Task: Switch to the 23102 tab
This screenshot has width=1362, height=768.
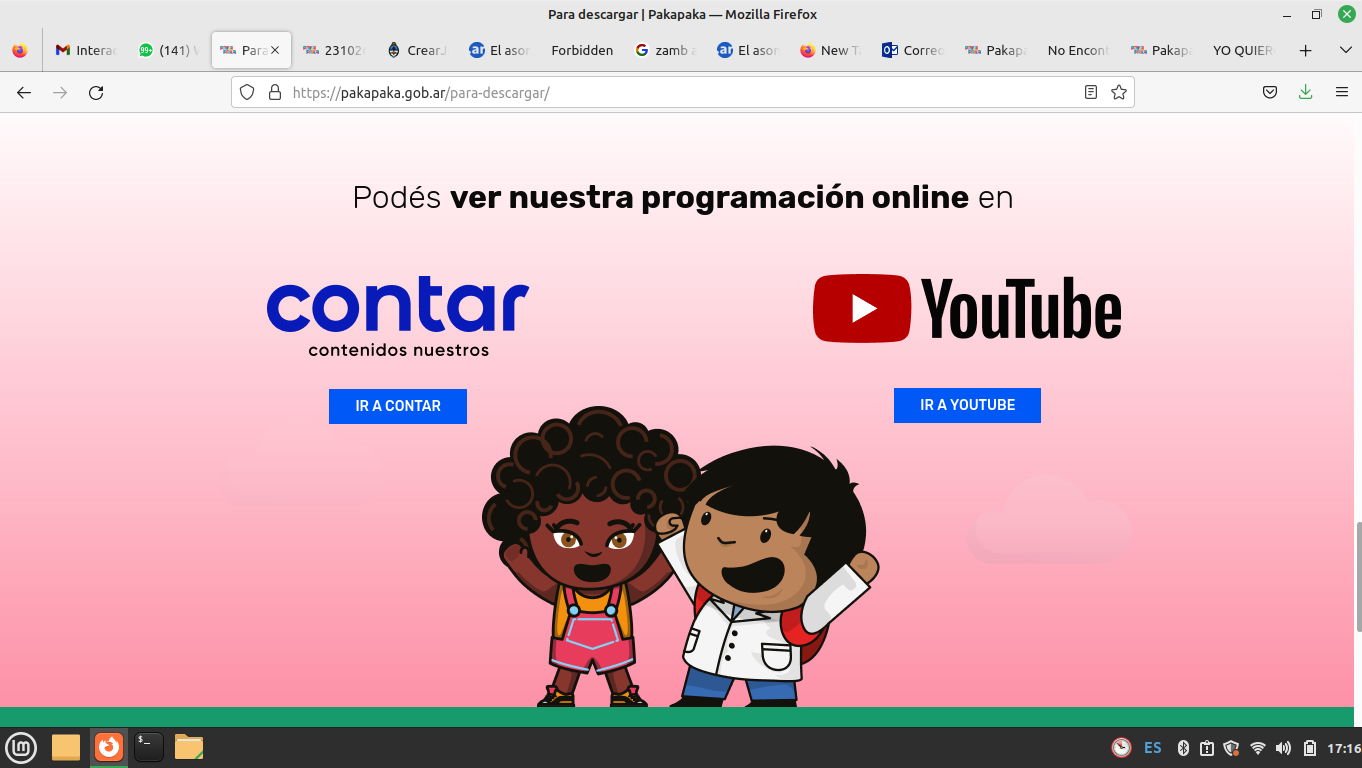Action: pyautogui.click(x=333, y=50)
